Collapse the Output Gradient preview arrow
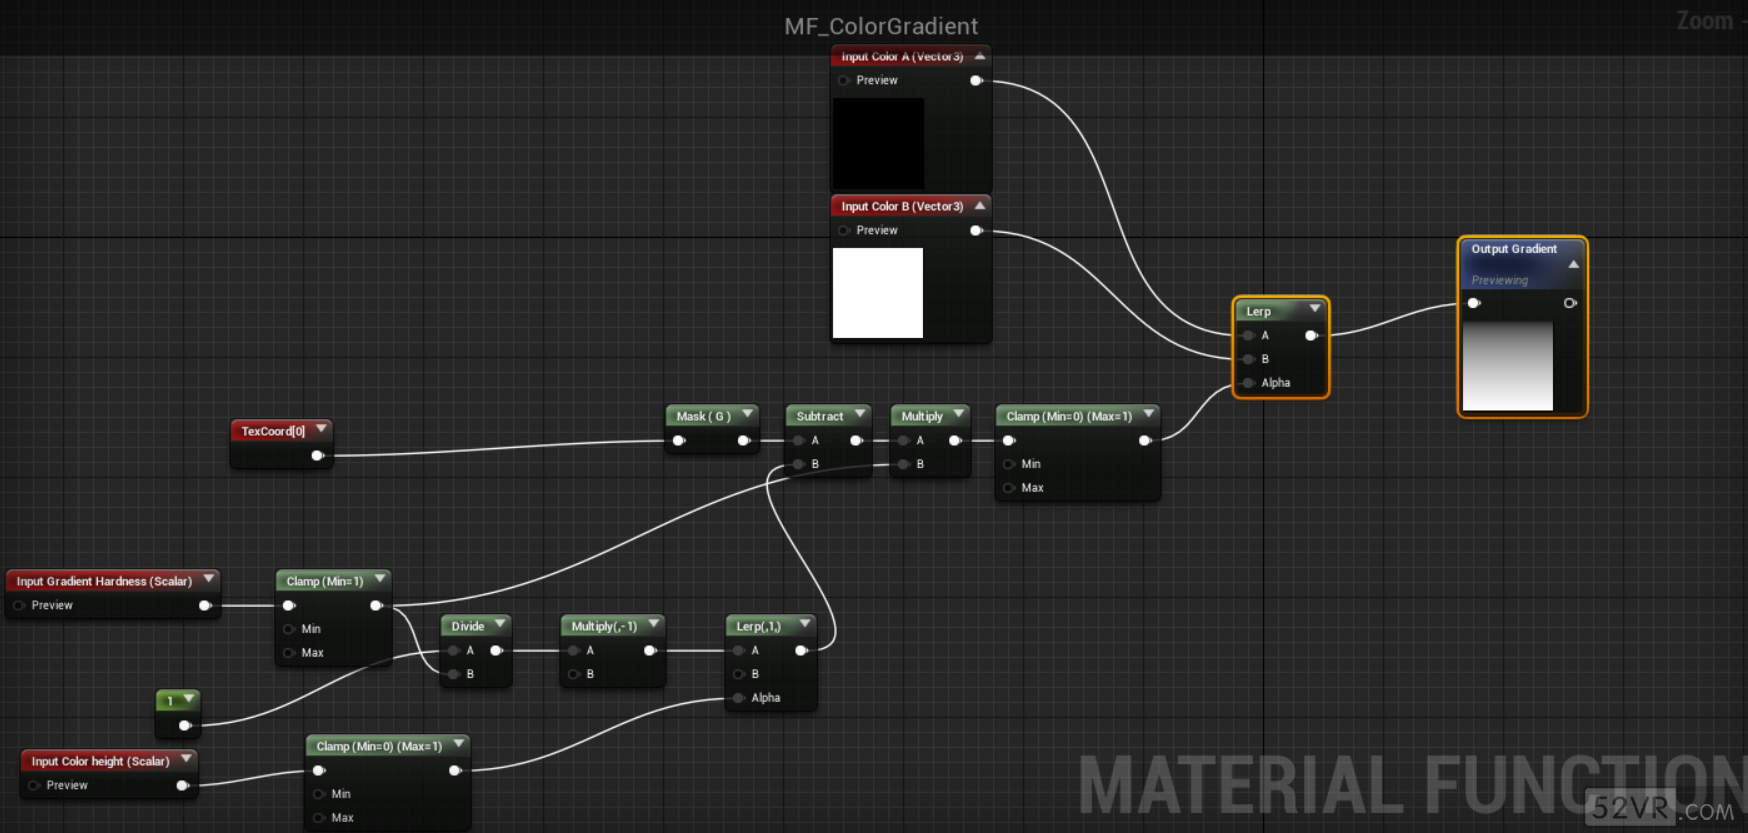The image size is (1748, 833). click(1573, 265)
